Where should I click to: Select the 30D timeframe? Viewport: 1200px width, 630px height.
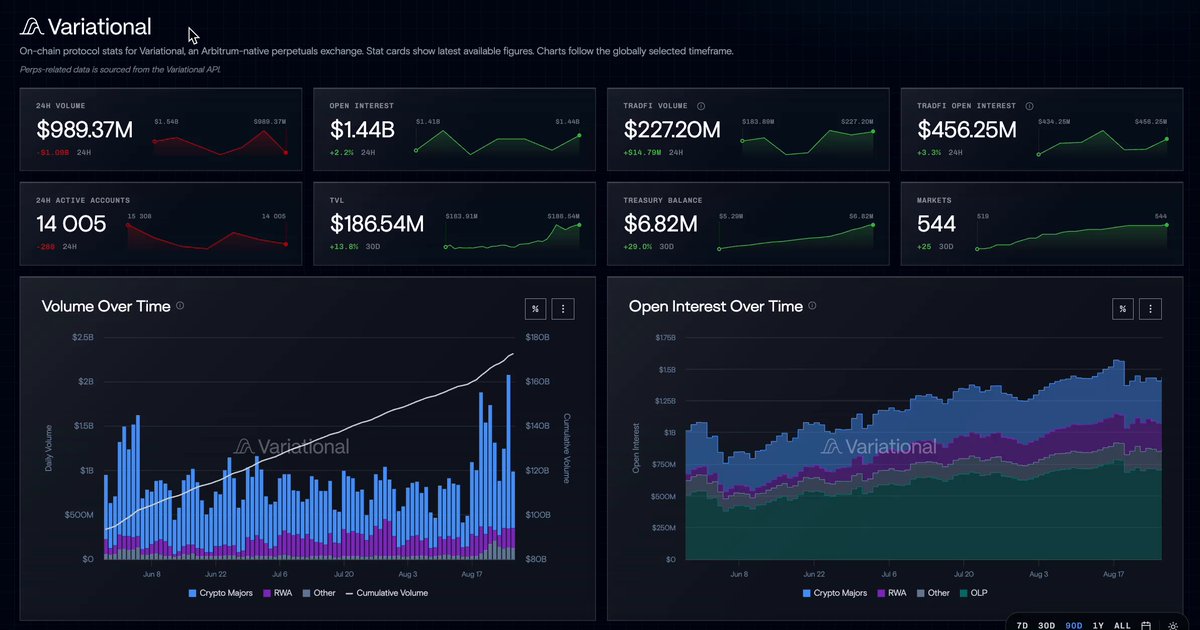pyautogui.click(x=1046, y=625)
